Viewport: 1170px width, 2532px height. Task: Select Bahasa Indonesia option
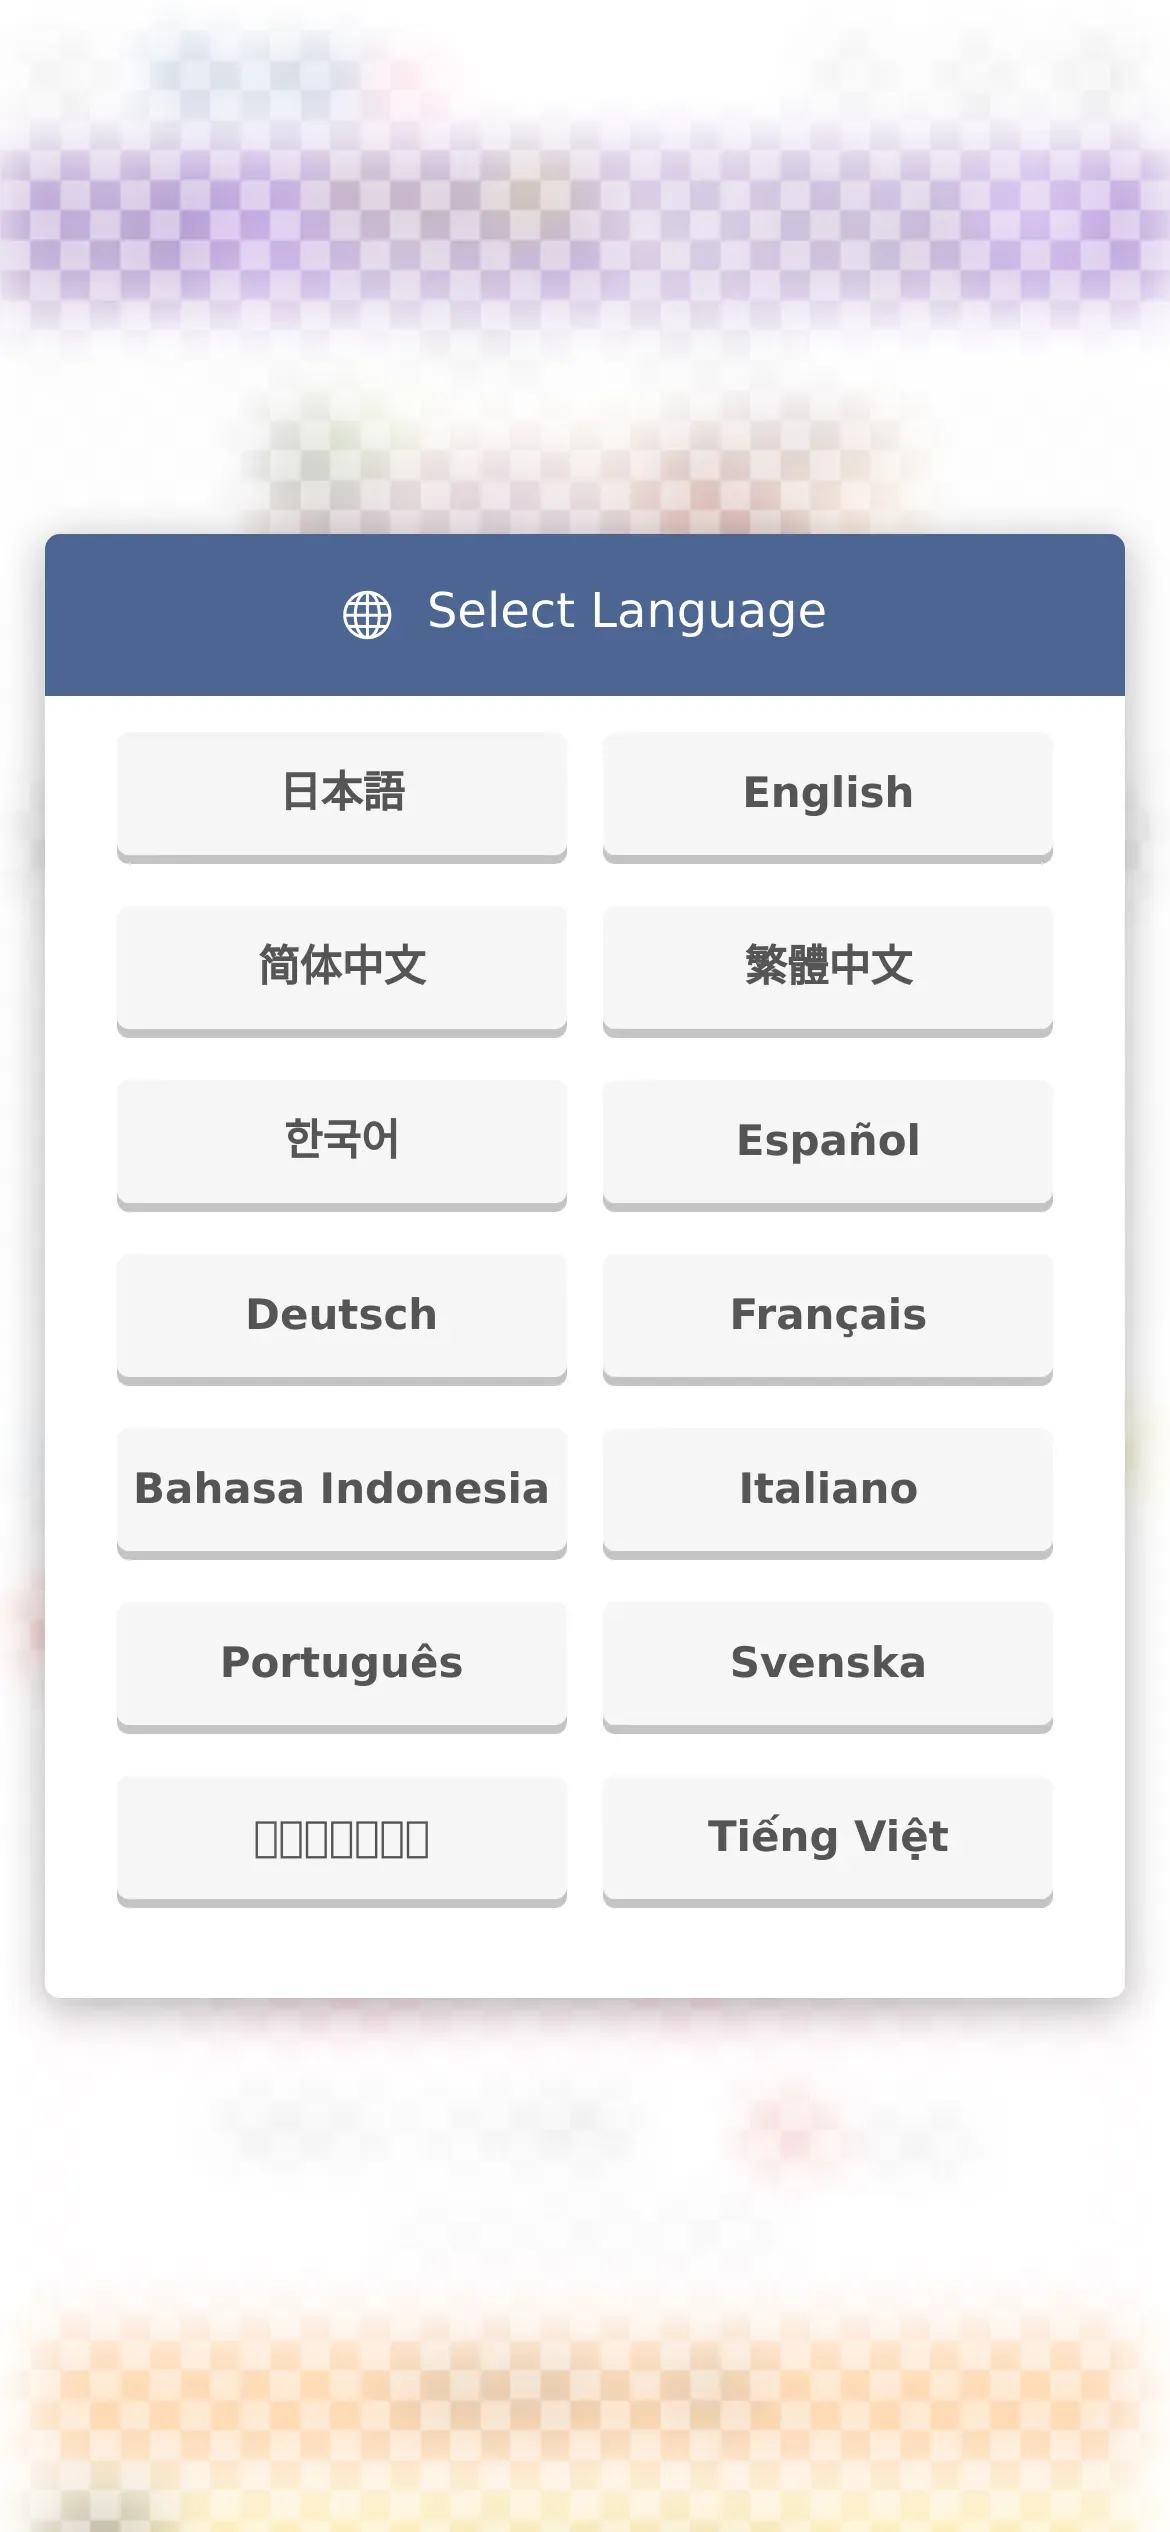click(342, 1490)
